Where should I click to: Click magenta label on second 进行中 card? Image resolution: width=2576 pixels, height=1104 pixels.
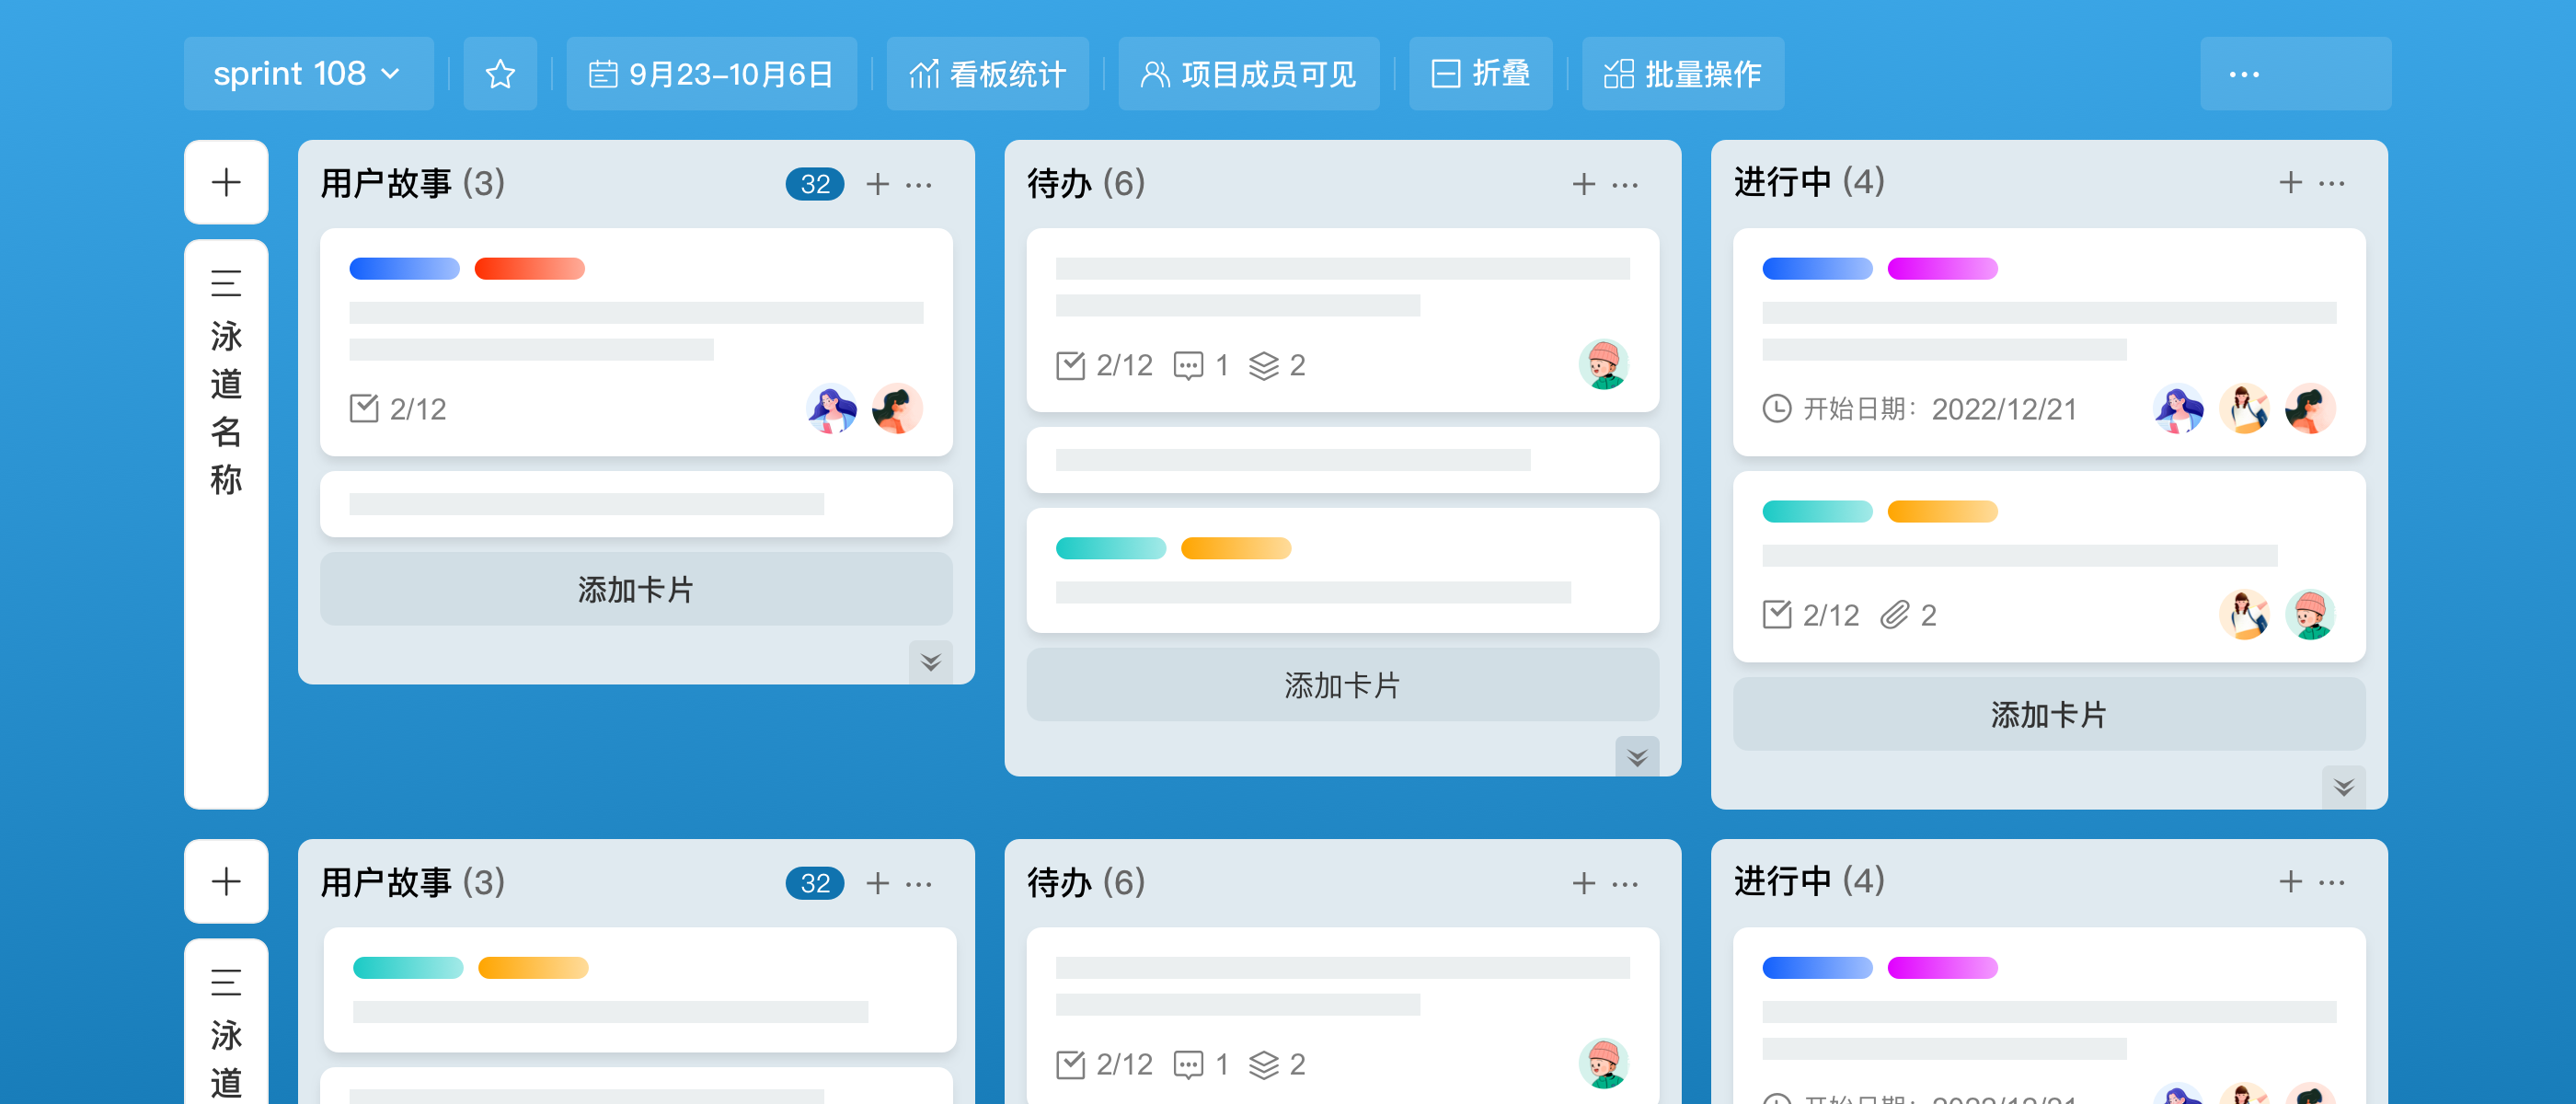tap(1942, 967)
